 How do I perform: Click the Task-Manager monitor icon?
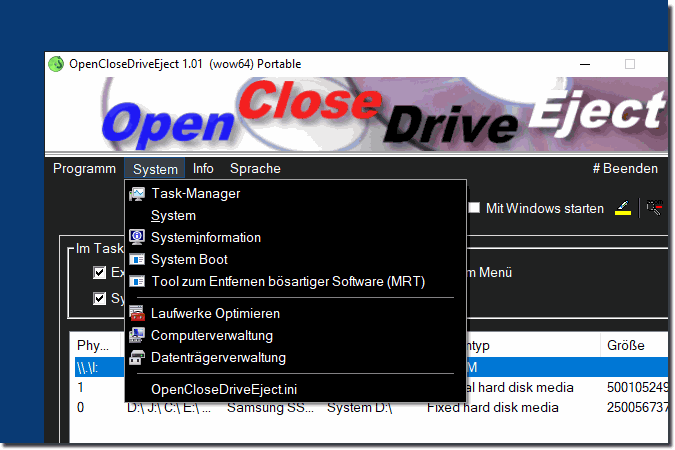(137, 194)
